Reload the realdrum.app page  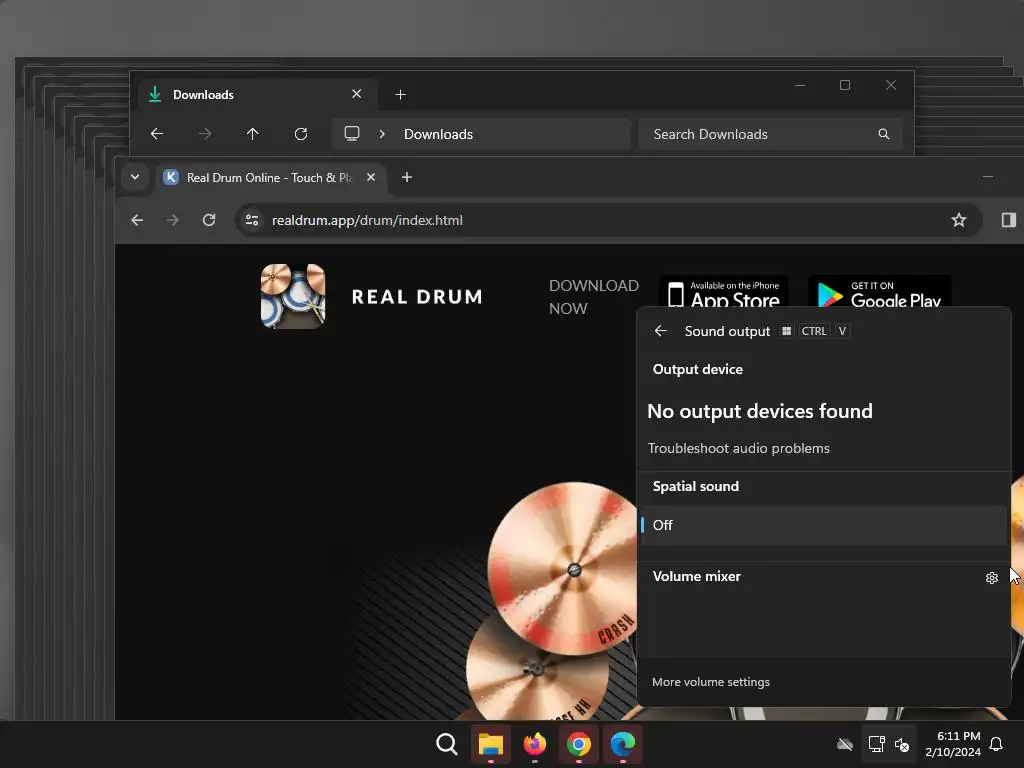209,220
